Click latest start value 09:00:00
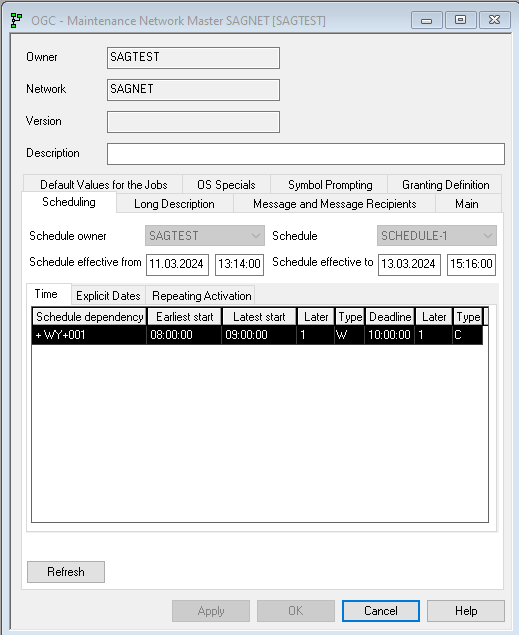This screenshot has height=635, width=519. (247, 335)
